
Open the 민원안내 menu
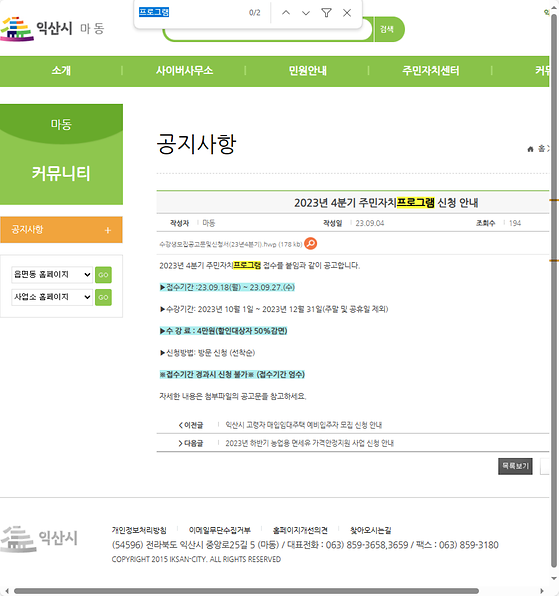307,71
